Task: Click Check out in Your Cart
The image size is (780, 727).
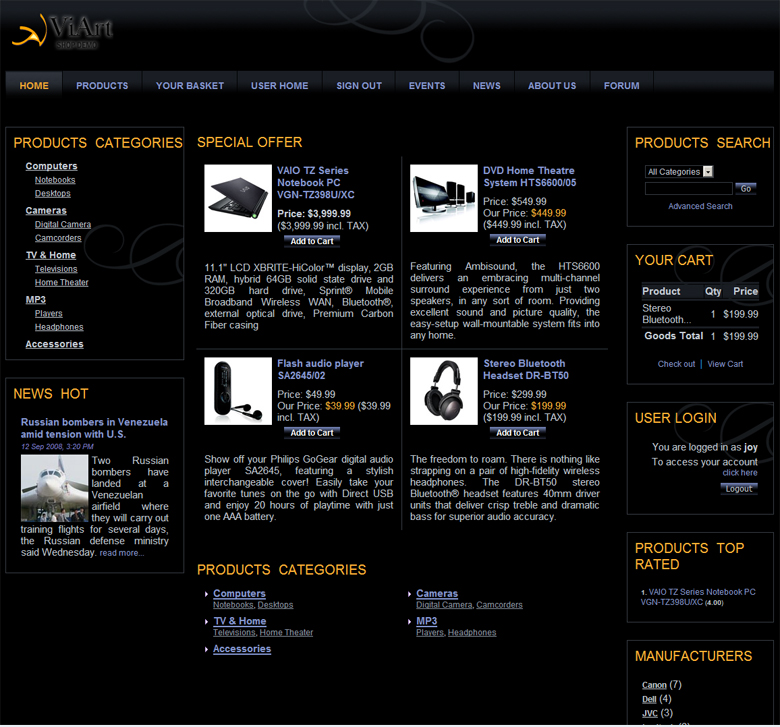Action: point(676,364)
